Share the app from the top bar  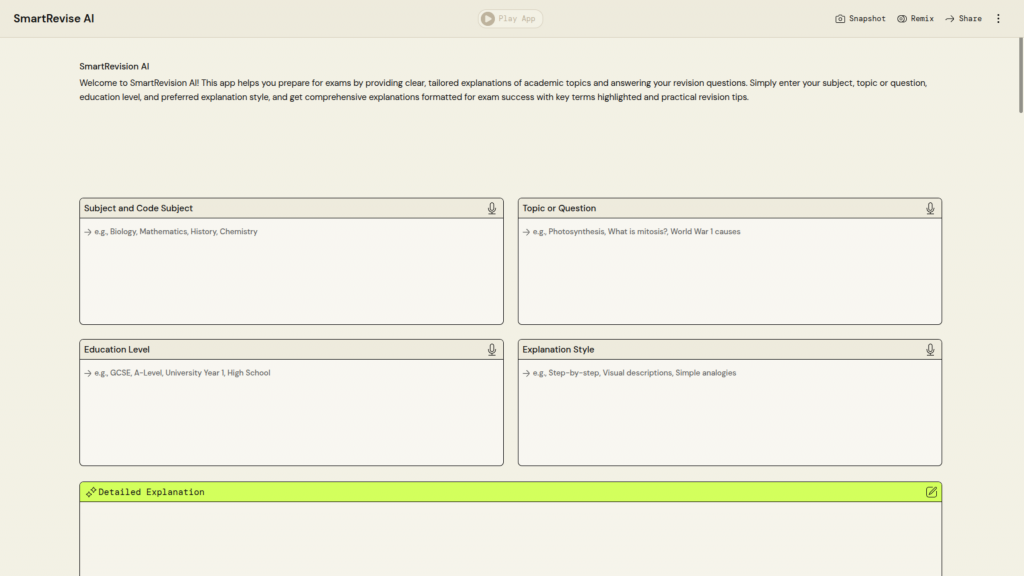click(x=963, y=18)
